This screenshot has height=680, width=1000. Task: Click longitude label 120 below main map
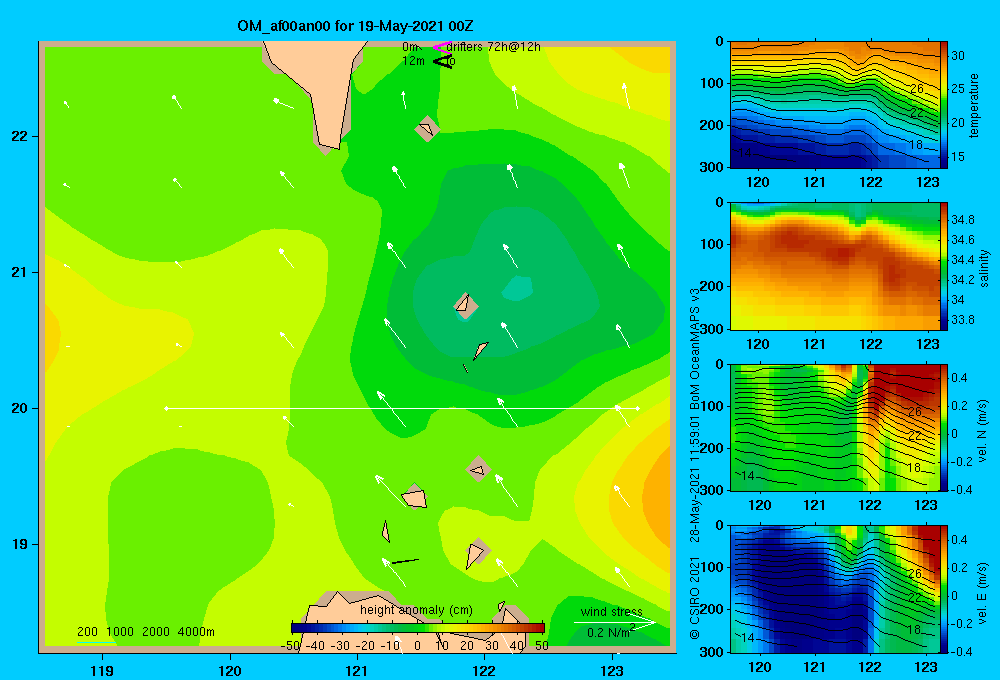(x=230, y=670)
